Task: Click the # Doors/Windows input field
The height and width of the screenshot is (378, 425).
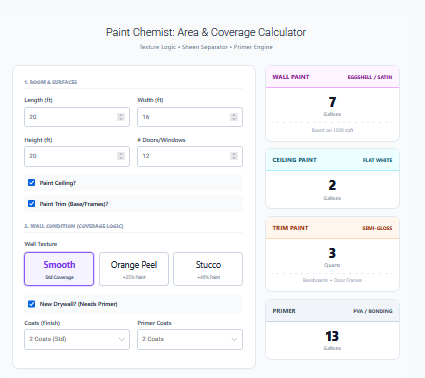Action: 190,156
